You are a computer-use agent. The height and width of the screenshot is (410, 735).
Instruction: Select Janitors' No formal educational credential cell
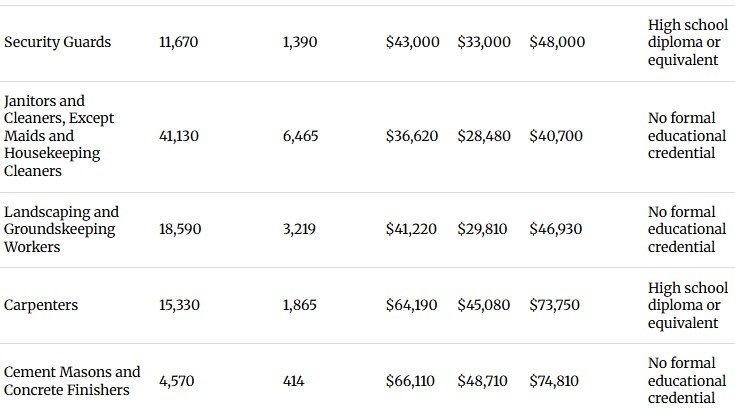pos(686,136)
